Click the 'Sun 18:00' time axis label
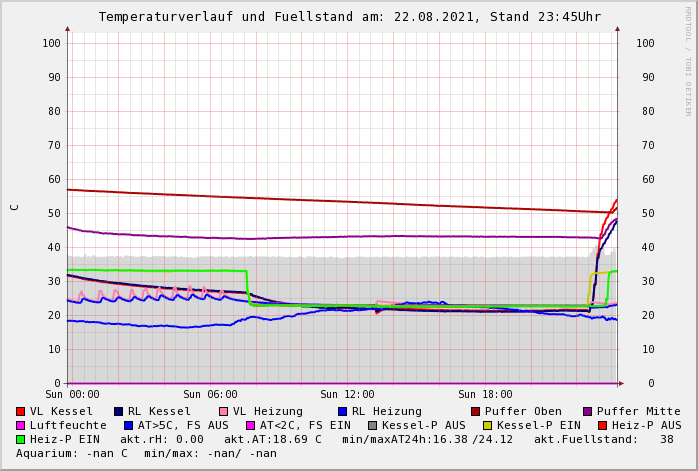The width and height of the screenshot is (698, 471). [485, 395]
